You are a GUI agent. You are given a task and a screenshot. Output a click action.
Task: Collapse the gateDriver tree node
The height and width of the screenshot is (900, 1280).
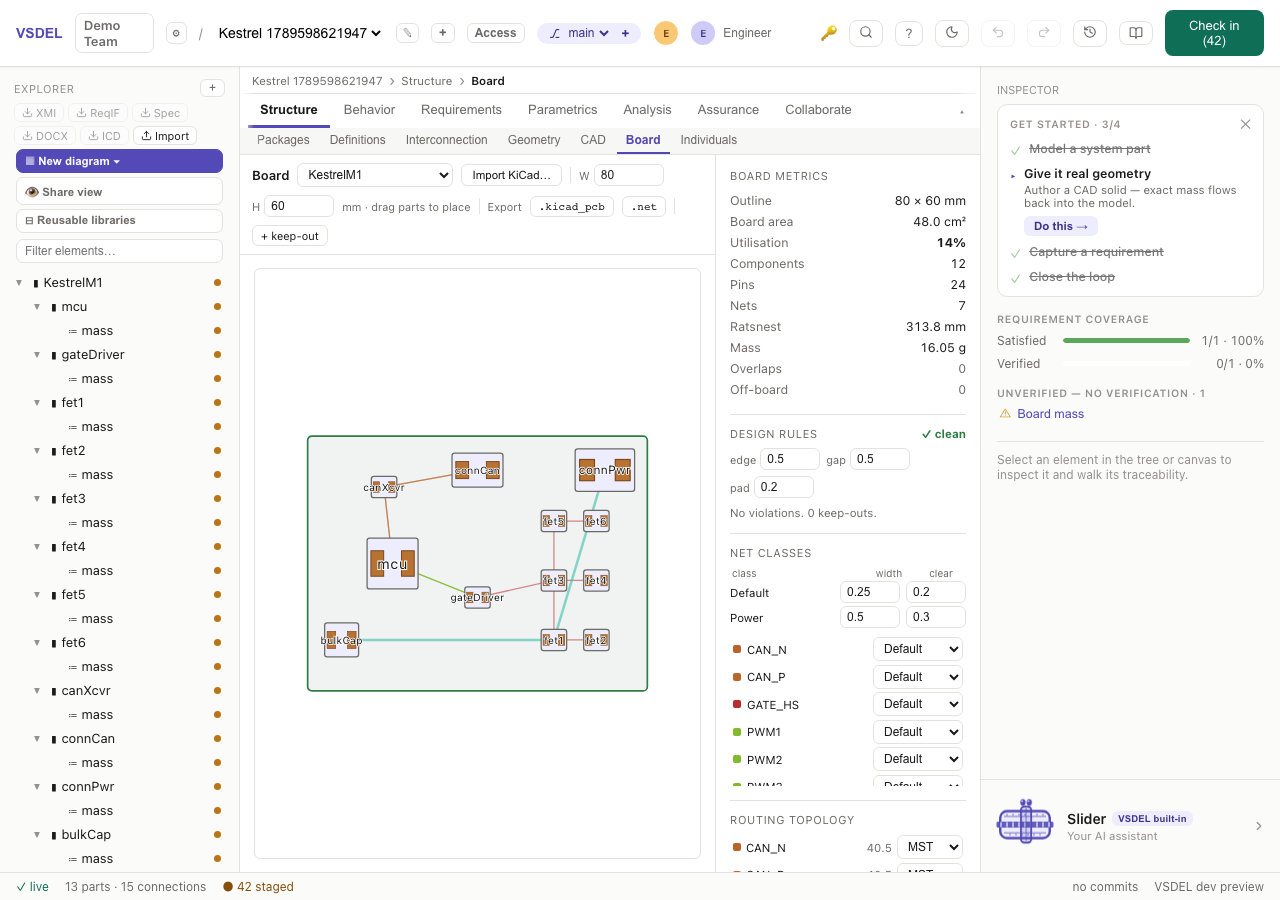tap(37, 355)
